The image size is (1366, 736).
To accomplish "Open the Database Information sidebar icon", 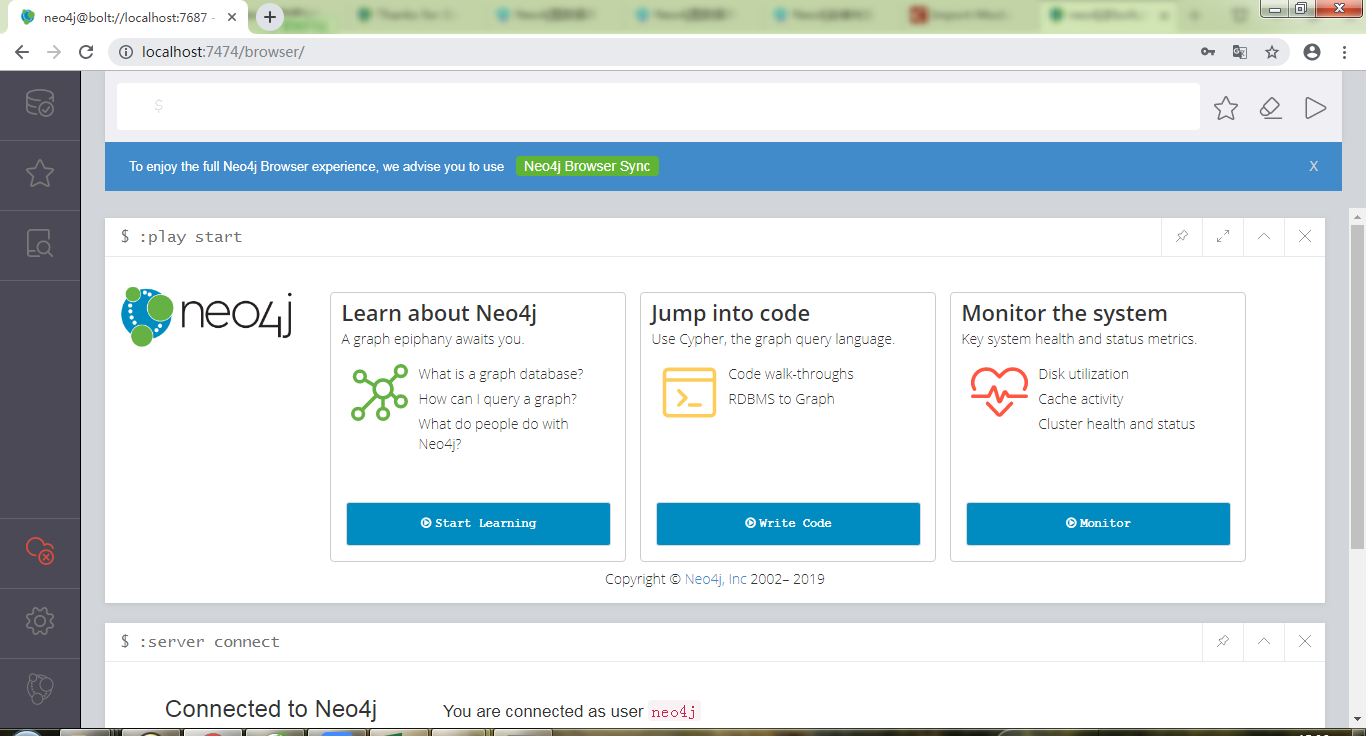I will coord(40,104).
